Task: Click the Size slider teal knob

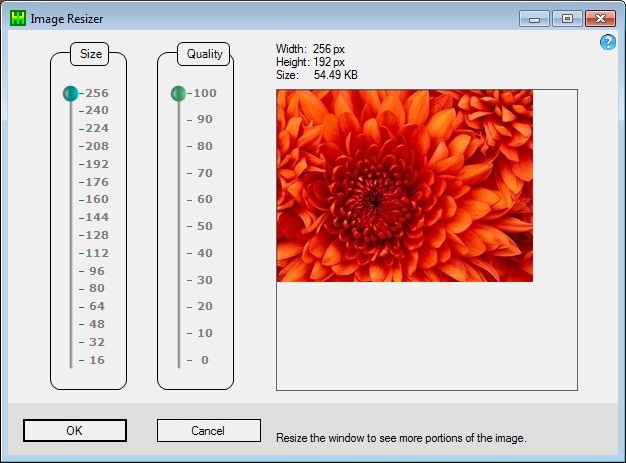Action: tap(71, 93)
